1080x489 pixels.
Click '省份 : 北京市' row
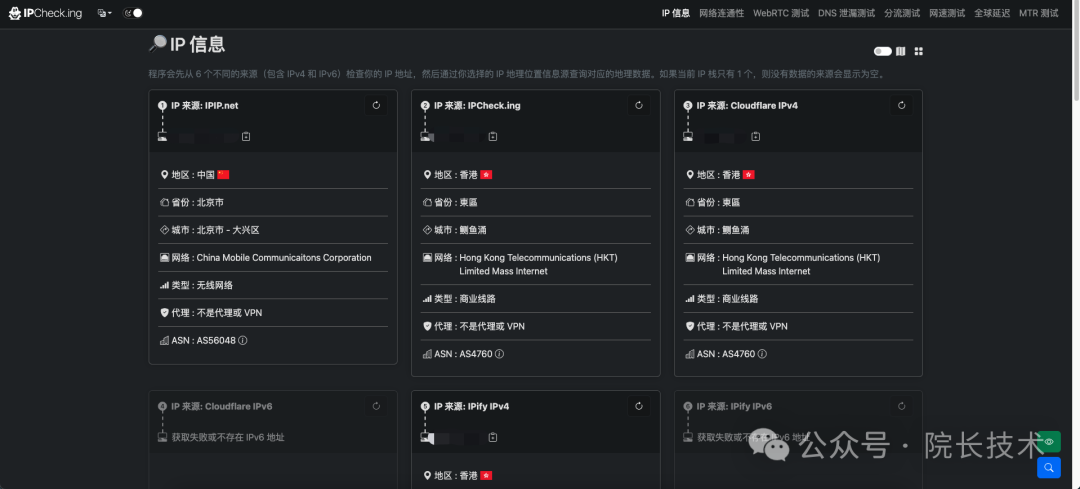[273, 202]
